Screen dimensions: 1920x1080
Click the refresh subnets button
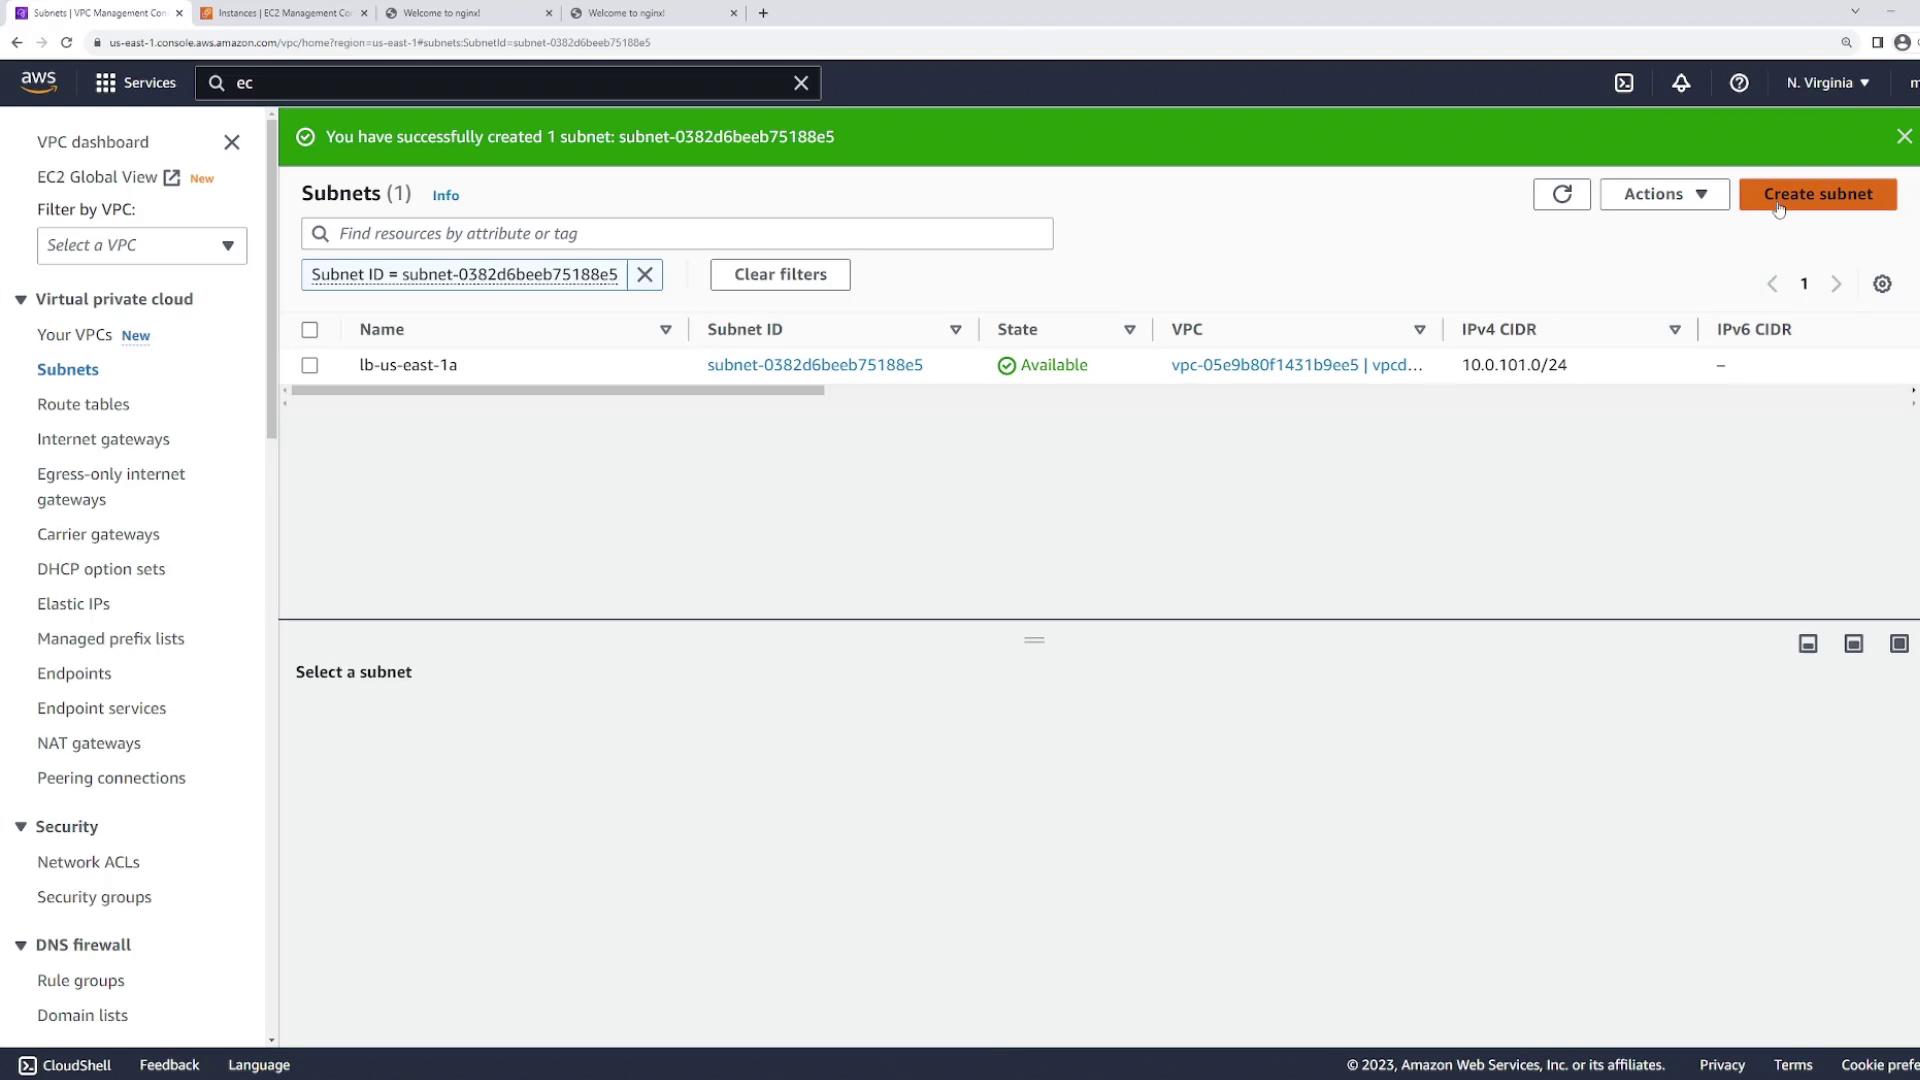click(1561, 194)
